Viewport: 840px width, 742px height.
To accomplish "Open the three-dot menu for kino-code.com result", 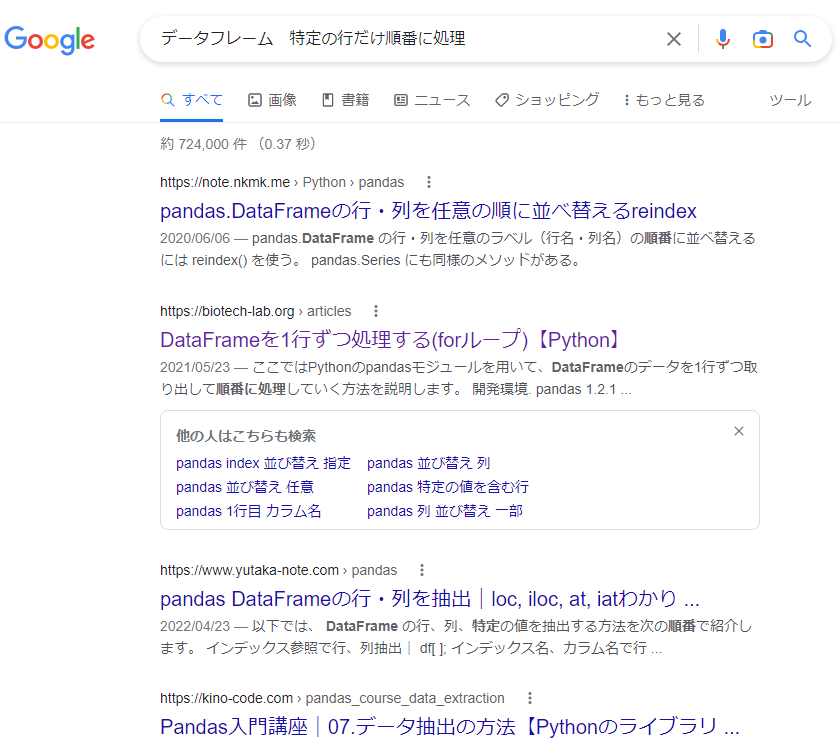I will pyautogui.click(x=530, y=698).
